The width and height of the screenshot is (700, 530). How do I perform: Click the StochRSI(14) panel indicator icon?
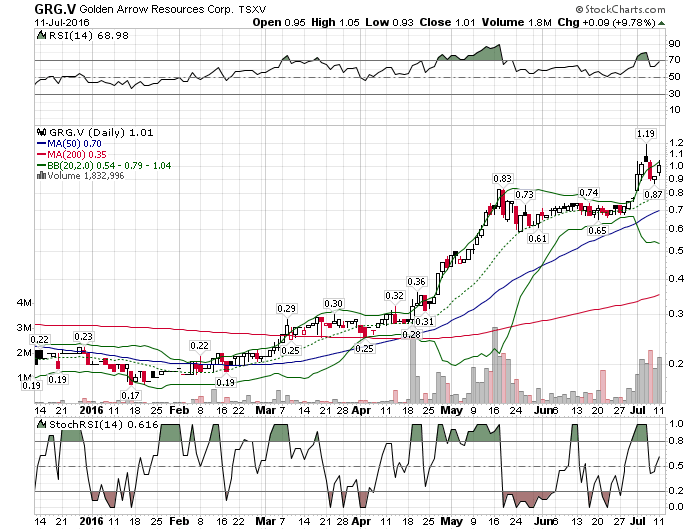tap(42, 425)
